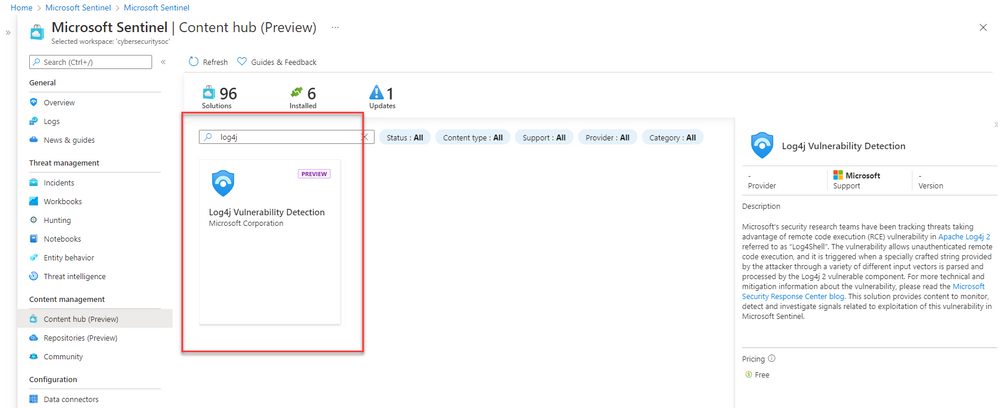Open the Category filter dropdown
998x408 pixels.
pyautogui.click(x=673, y=137)
